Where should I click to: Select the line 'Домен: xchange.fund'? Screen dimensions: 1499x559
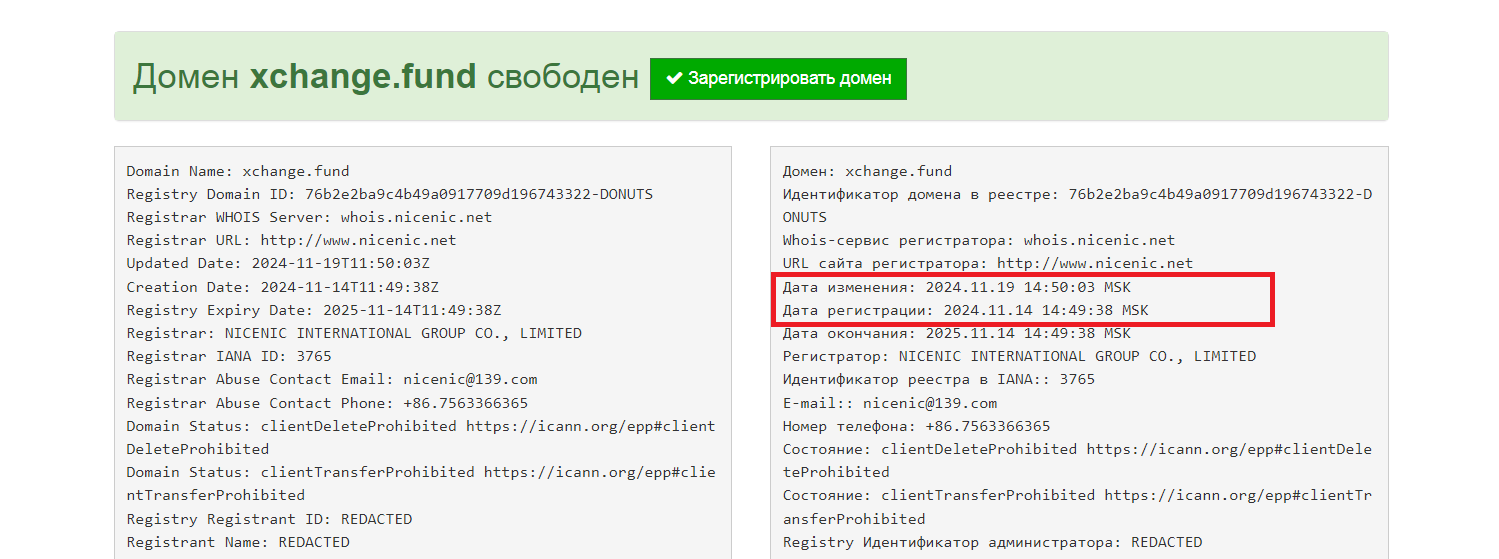pos(868,171)
